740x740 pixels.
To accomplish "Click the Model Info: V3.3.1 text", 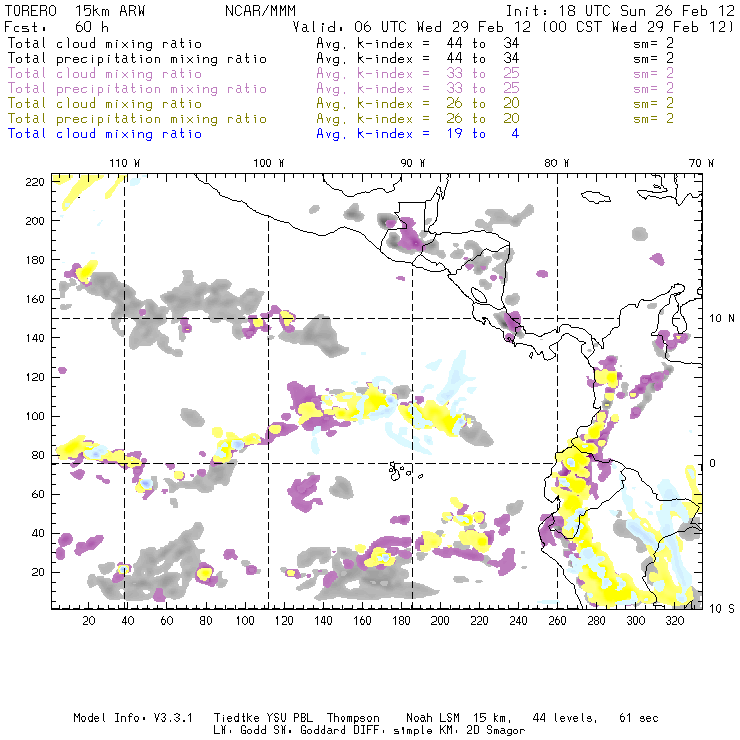I will pos(135,718).
